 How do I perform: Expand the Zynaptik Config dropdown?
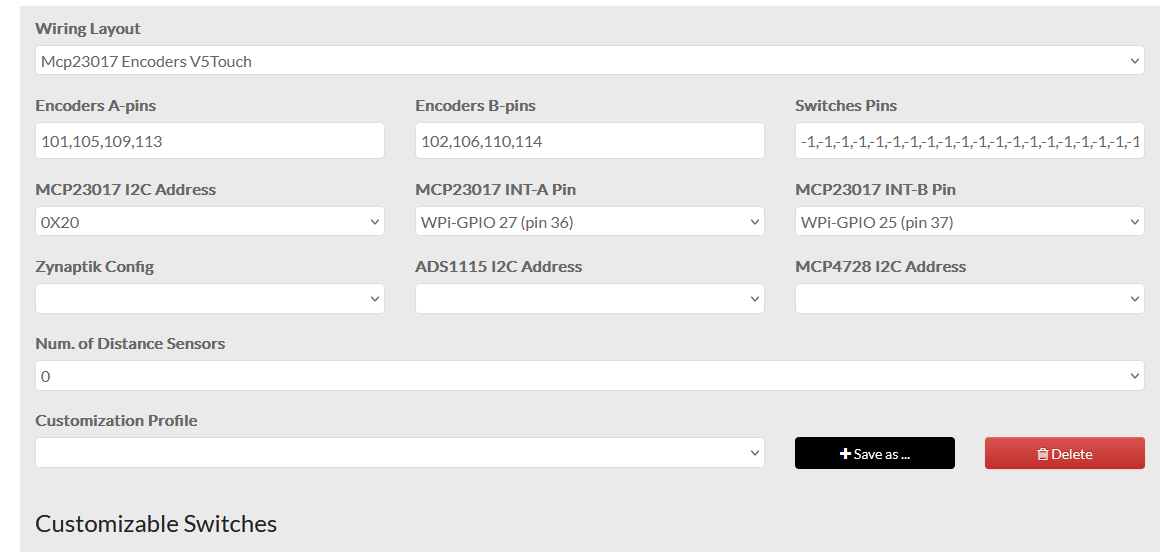click(x=209, y=299)
